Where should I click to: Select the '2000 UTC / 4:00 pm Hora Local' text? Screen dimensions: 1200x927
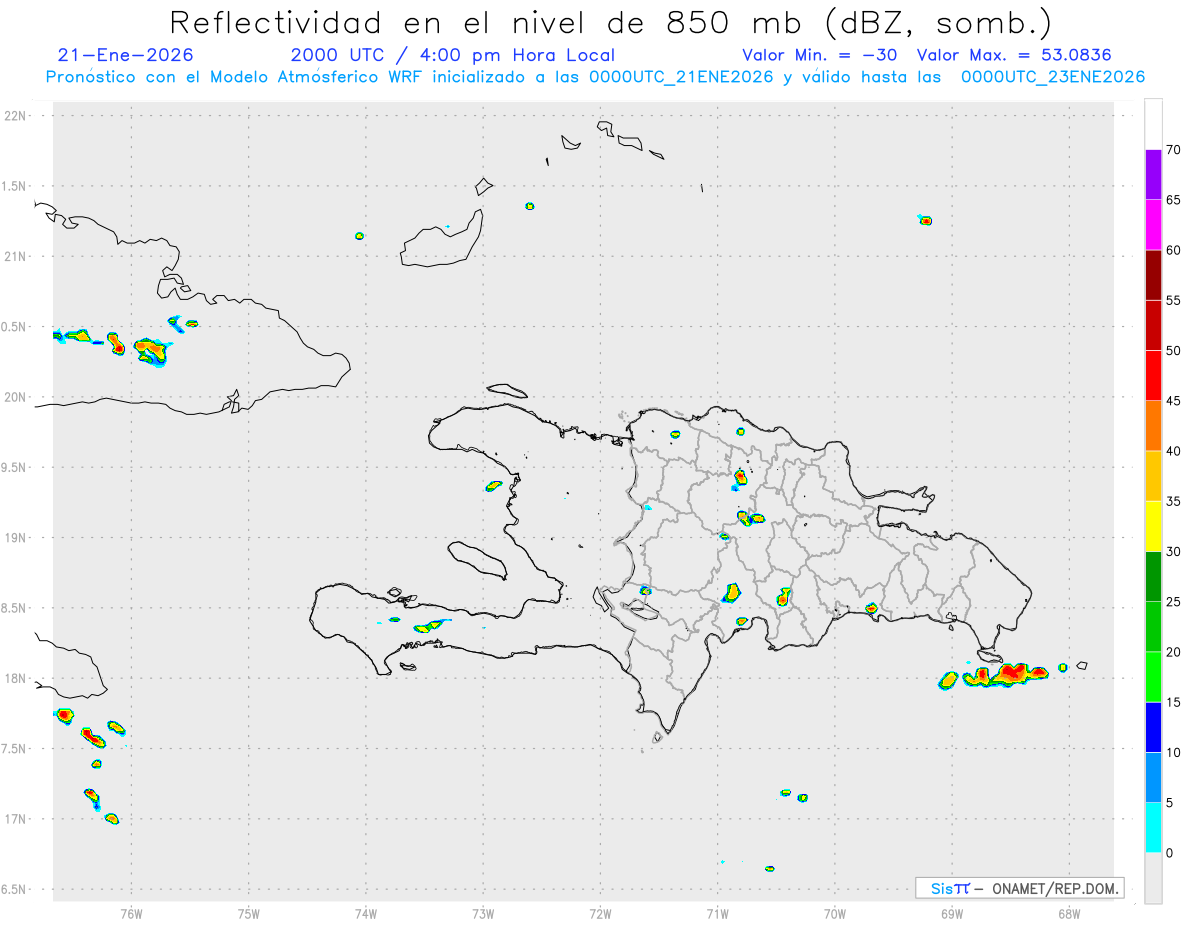click(x=453, y=55)
